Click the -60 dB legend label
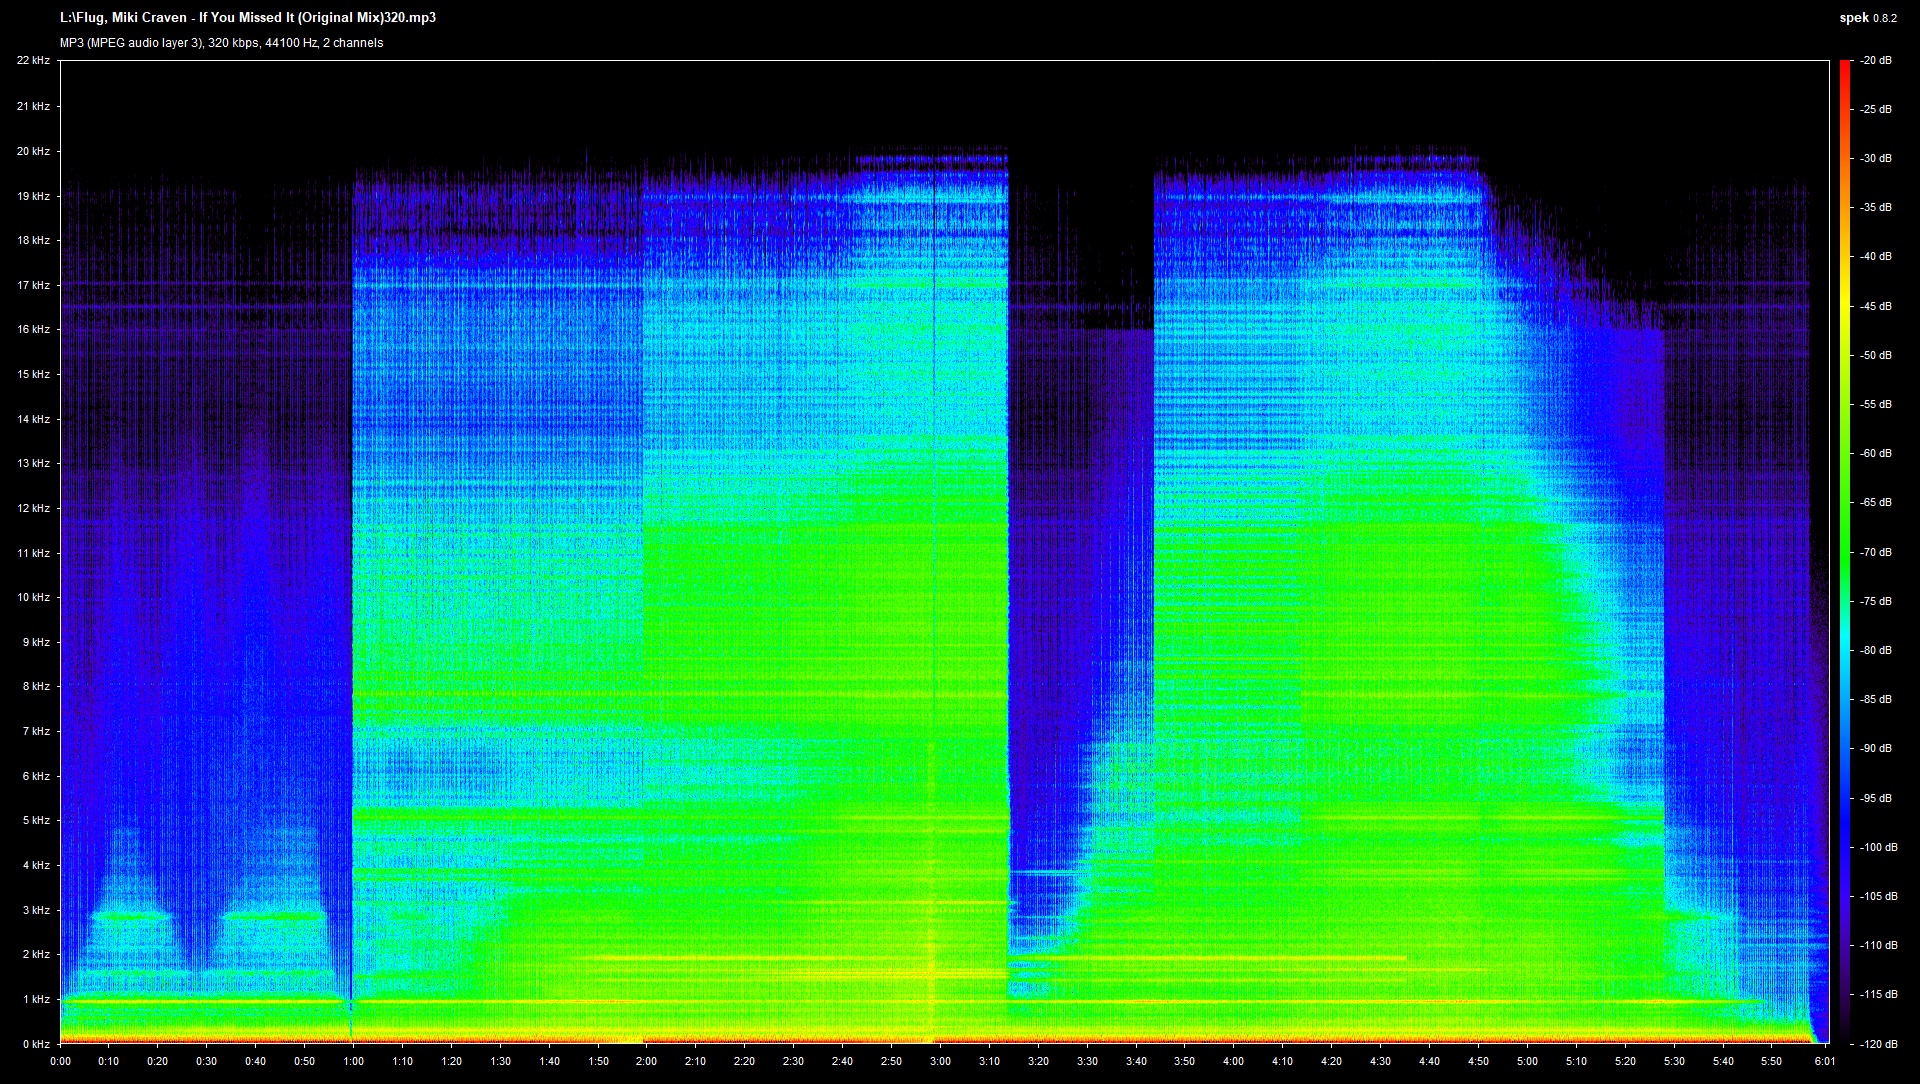The image size is (1920, 1084). tap(1876, 452)
